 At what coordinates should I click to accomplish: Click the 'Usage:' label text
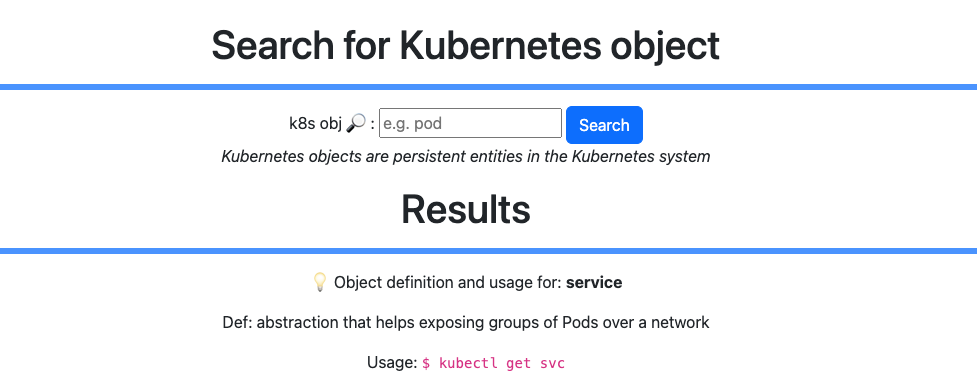[392, 363]
